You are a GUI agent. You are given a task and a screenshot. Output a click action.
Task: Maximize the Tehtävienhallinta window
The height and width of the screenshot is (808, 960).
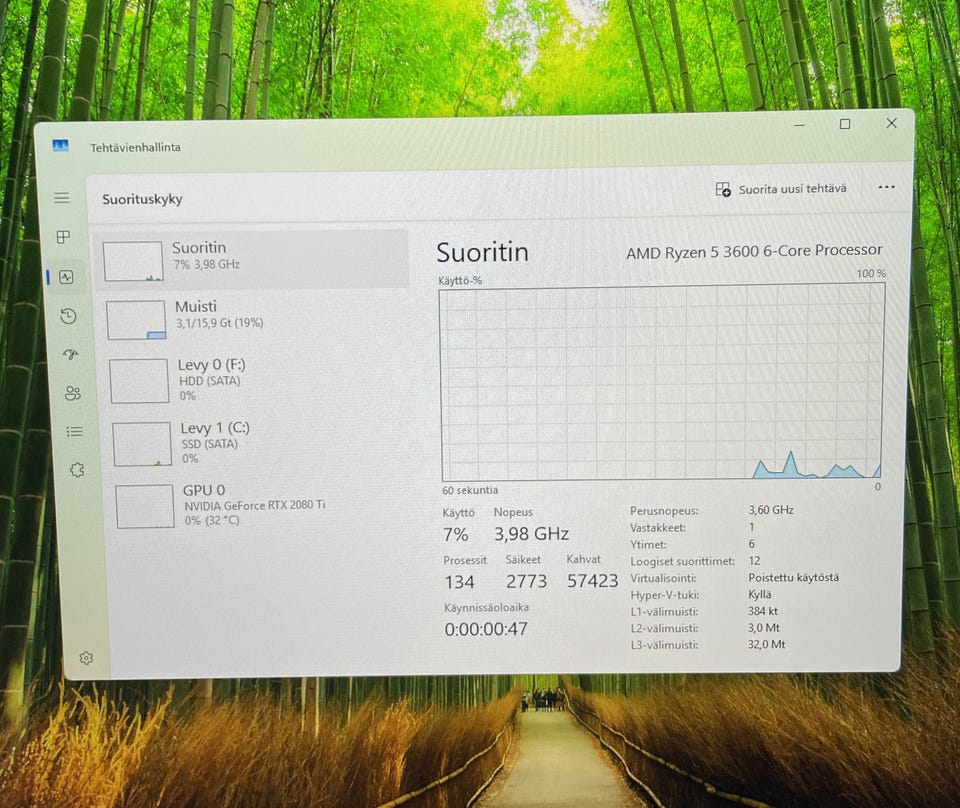(x=845, y=124)
